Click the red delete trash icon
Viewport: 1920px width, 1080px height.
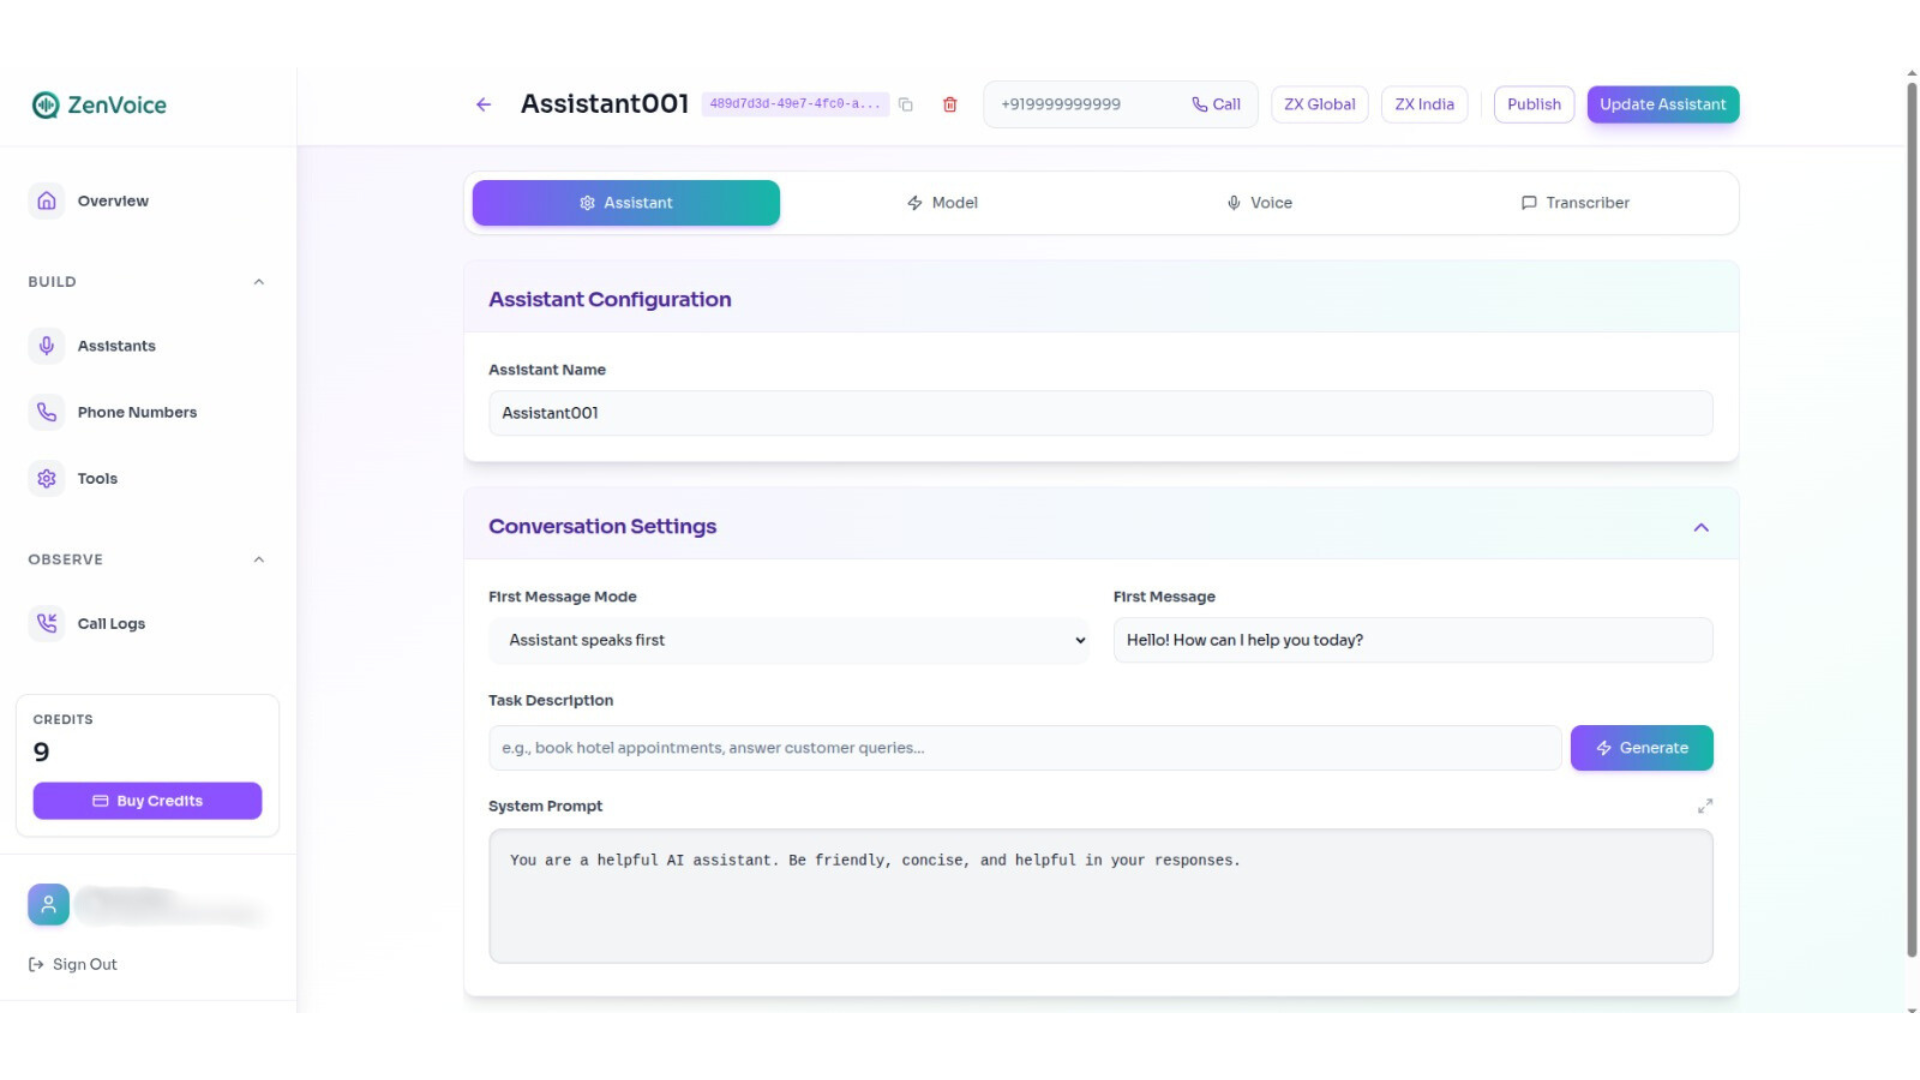tap(950, 104)
